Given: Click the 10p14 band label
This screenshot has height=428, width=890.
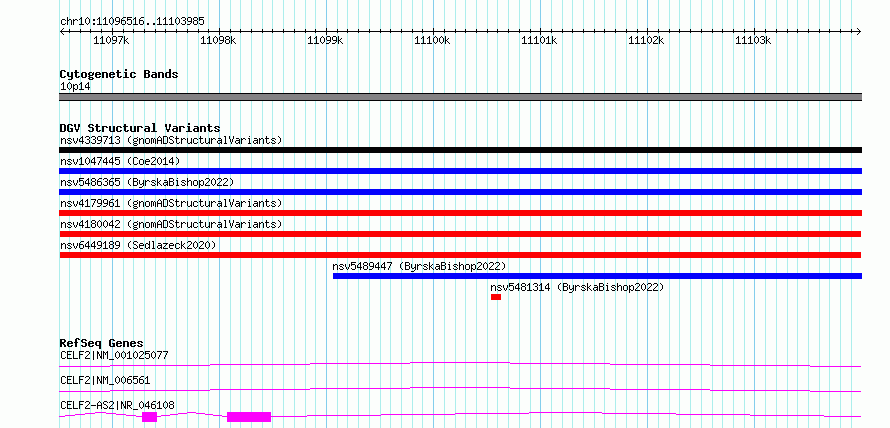Looking at the screenshot, I should pos(75,87).
